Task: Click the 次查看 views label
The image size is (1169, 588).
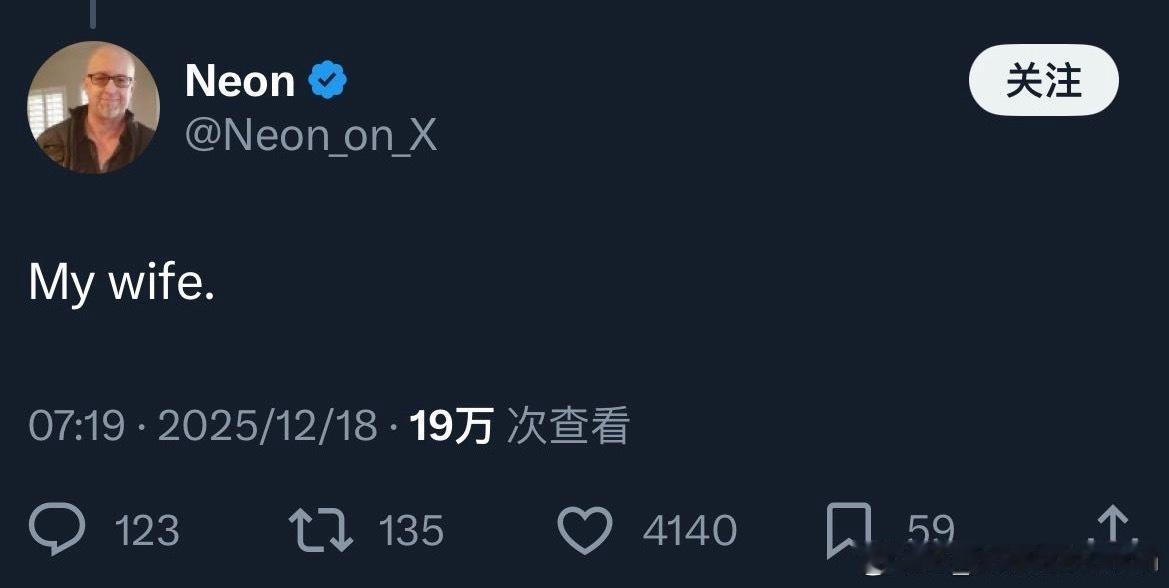Action: tap(568, 427)
